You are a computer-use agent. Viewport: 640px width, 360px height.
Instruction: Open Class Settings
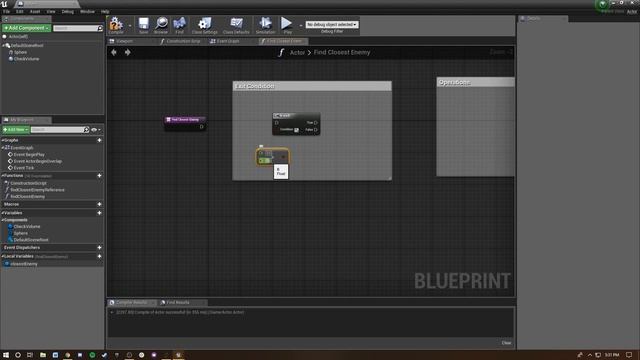point(204,25)
